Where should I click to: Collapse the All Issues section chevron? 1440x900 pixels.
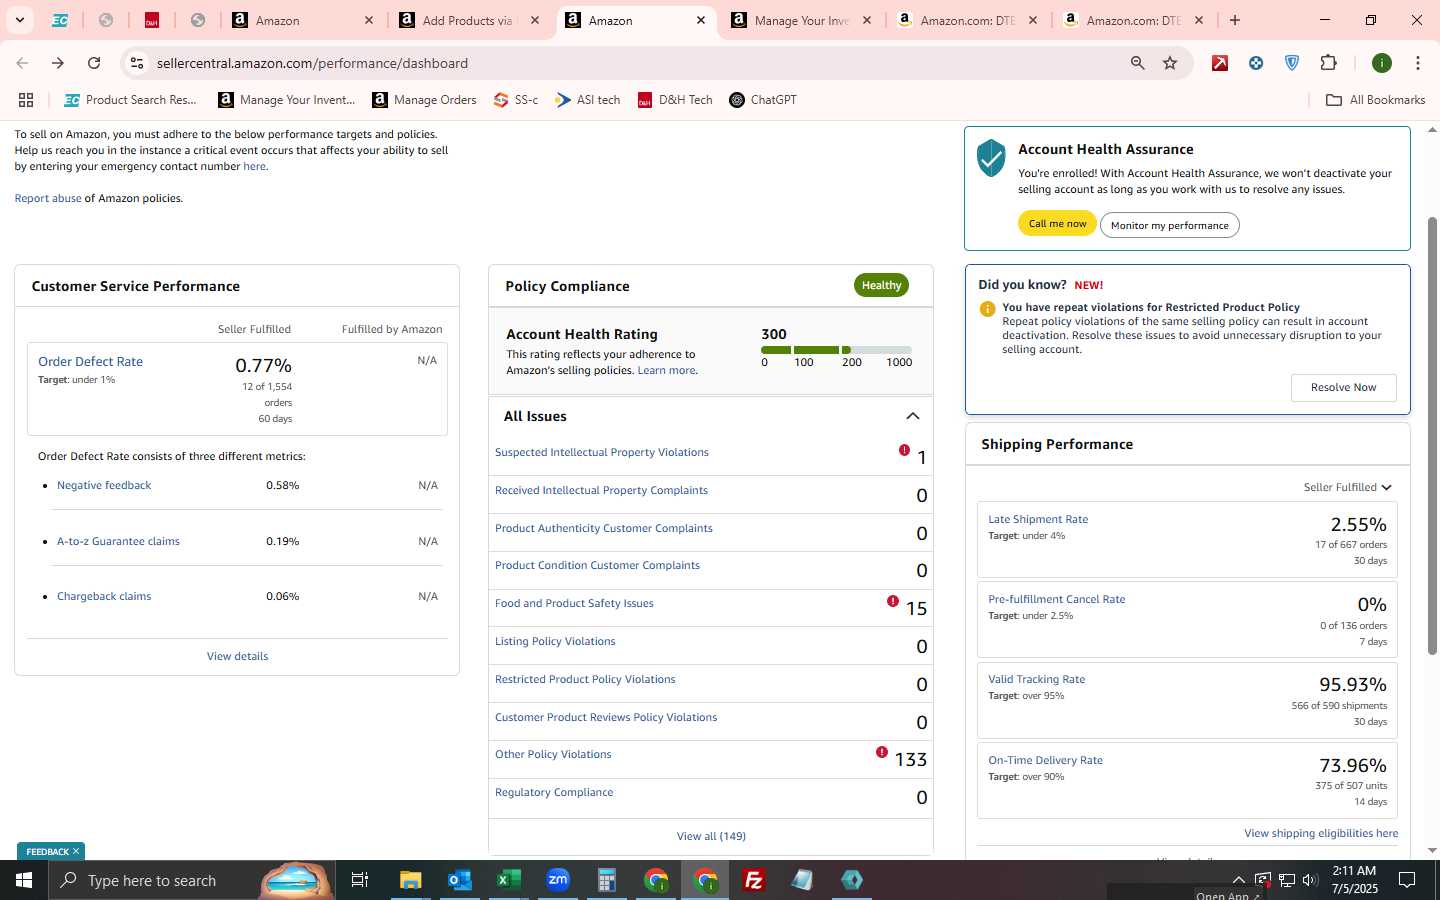point(912,416)
